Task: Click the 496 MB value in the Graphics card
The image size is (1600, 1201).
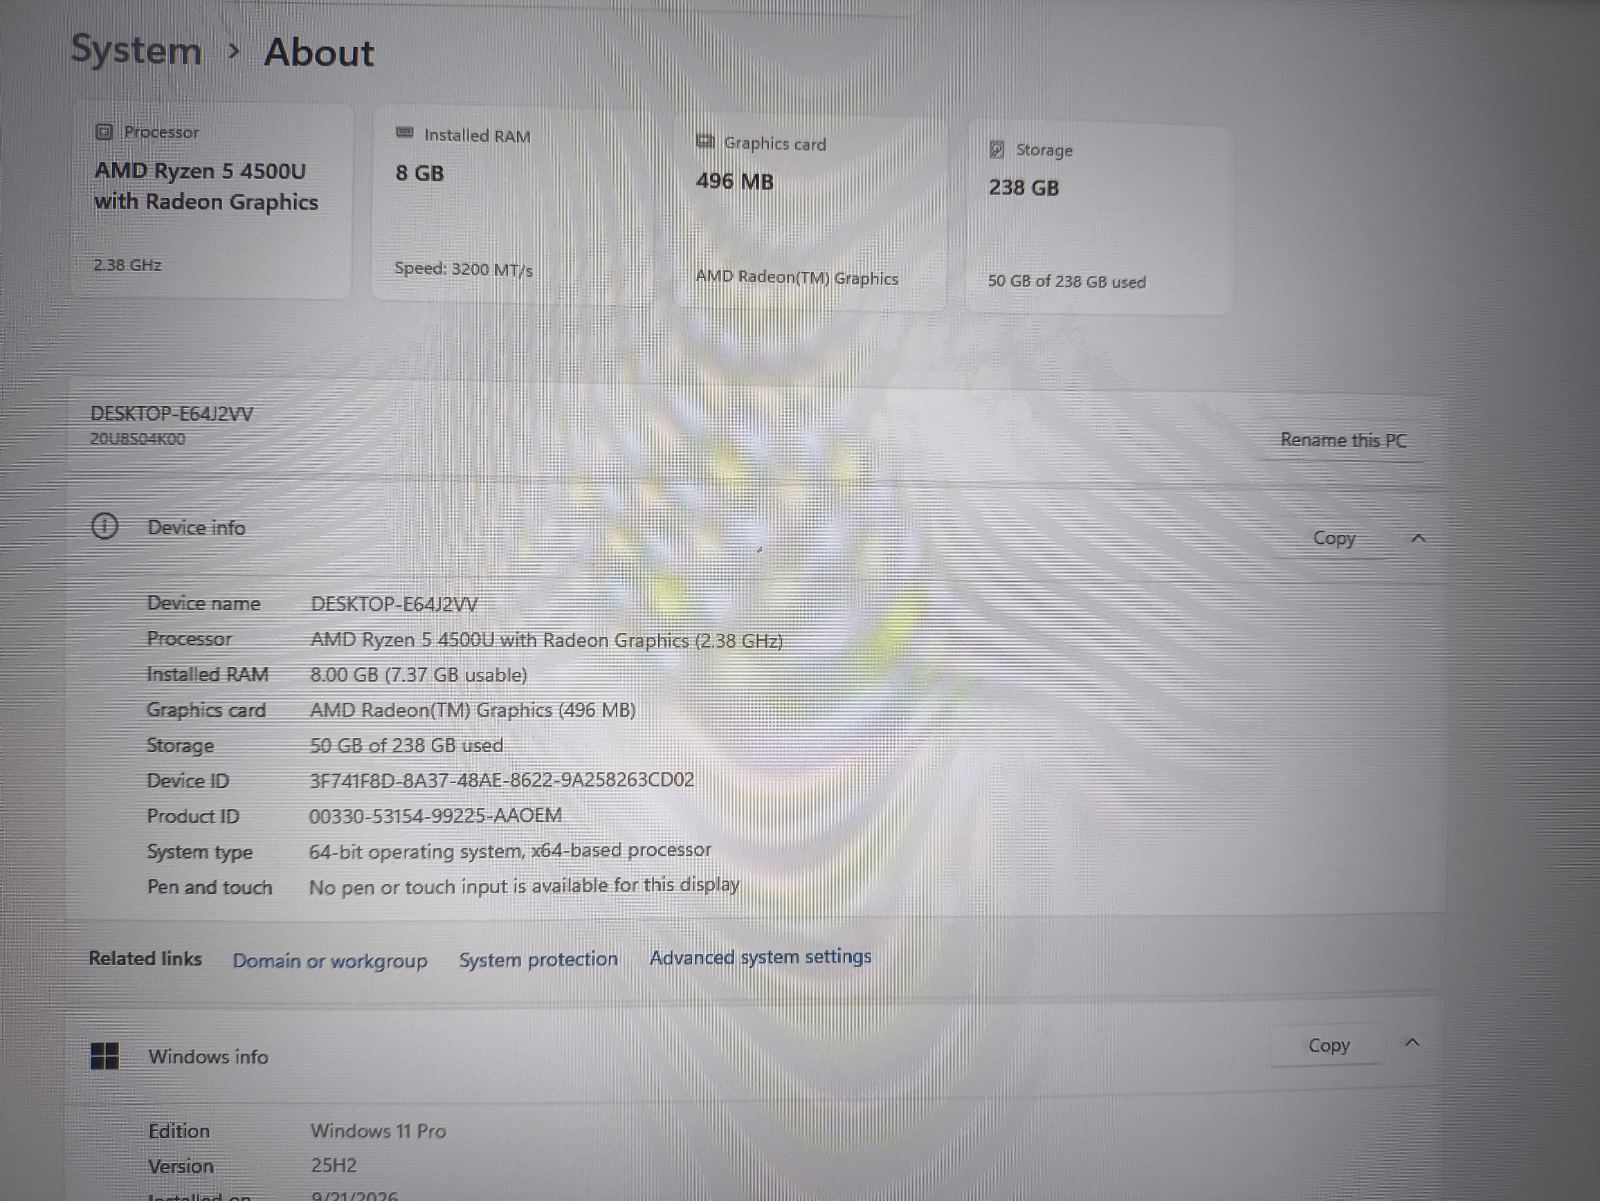Action: pos(735,181)
